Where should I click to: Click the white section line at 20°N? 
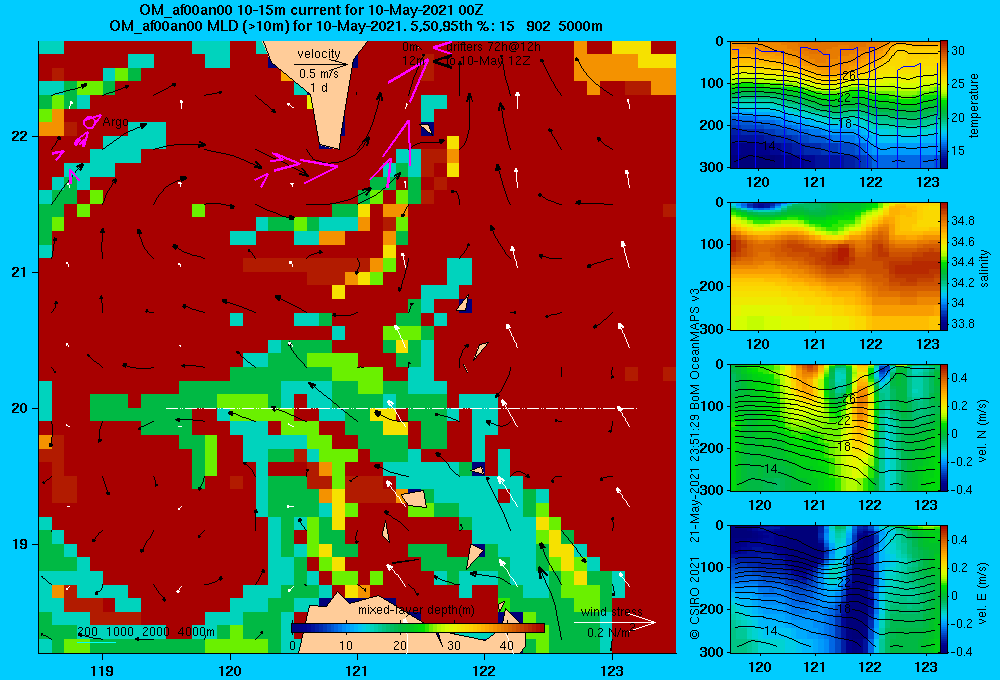[401, 408]
